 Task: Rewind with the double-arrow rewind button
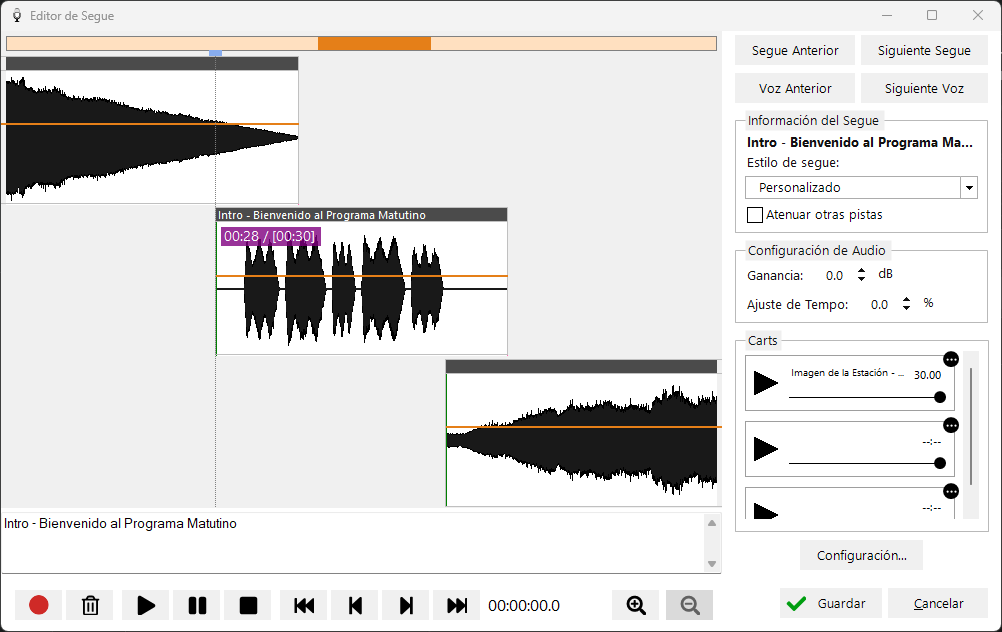304,605
